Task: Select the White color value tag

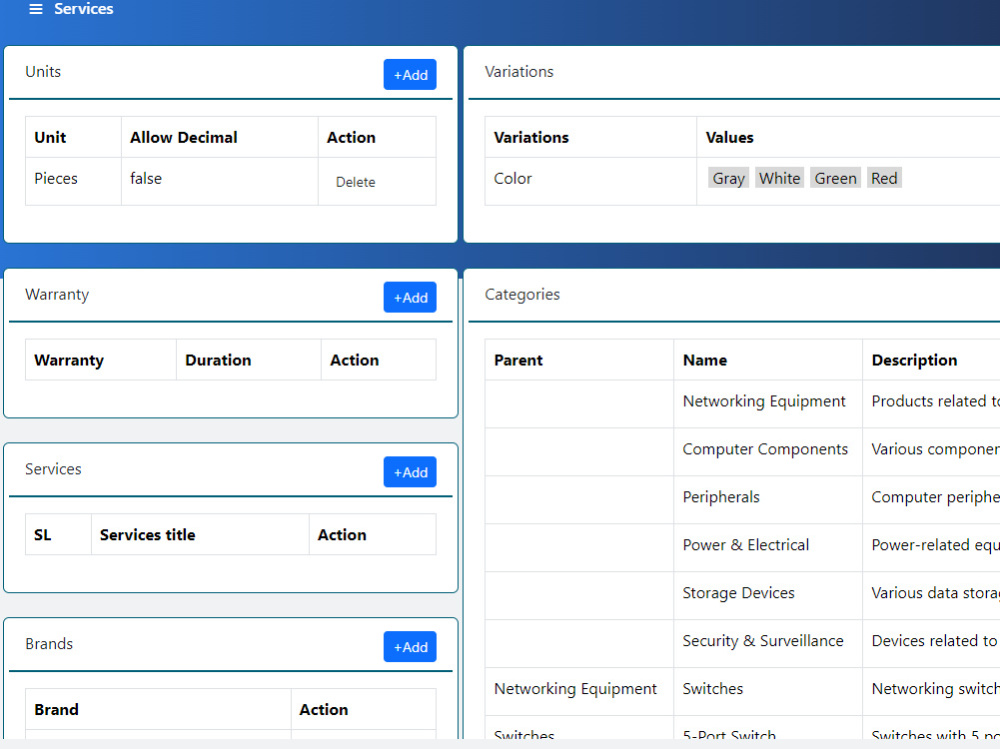Action: point(779,178)
